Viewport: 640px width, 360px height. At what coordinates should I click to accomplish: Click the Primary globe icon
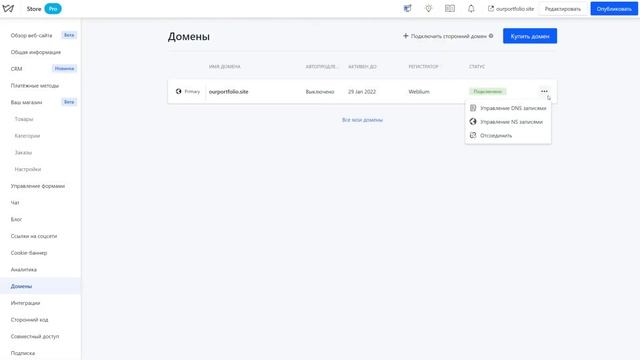[178, 91]
